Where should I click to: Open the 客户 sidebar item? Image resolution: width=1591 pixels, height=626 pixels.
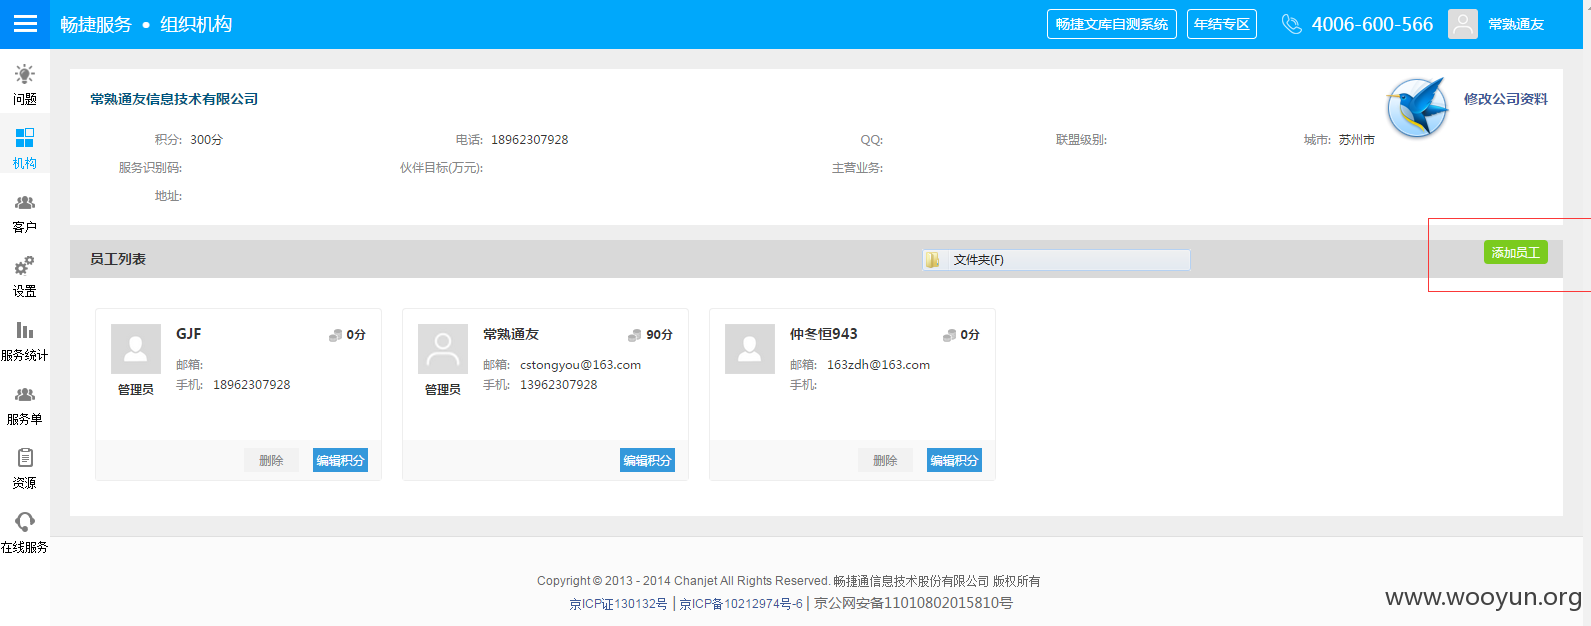point(25,213)
